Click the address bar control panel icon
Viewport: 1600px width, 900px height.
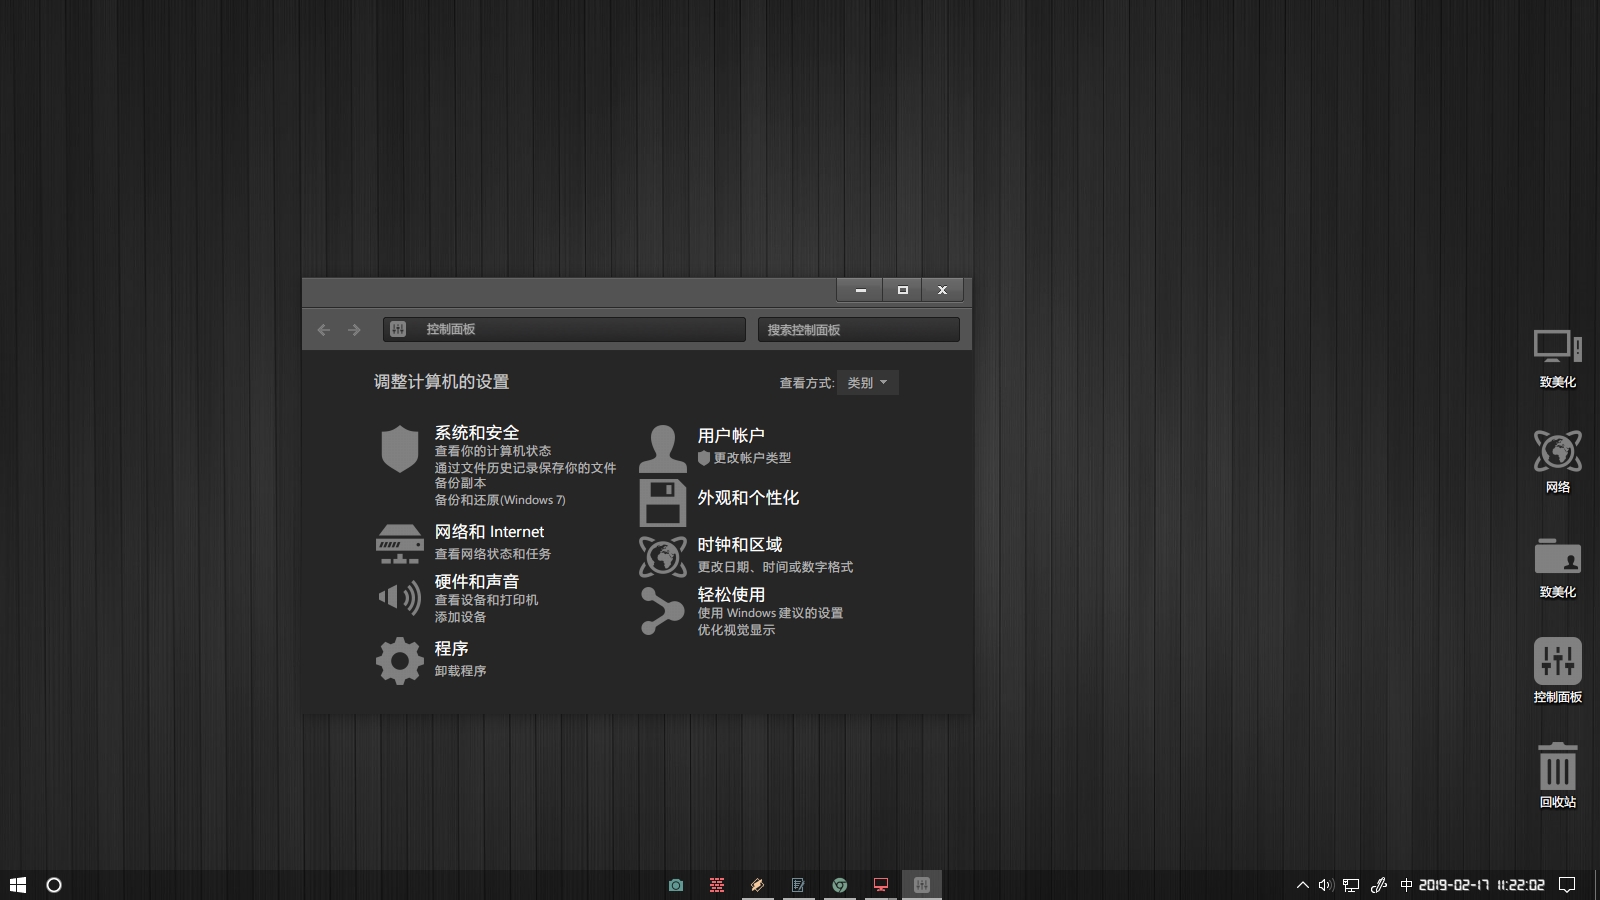click(x=398, y=329)
